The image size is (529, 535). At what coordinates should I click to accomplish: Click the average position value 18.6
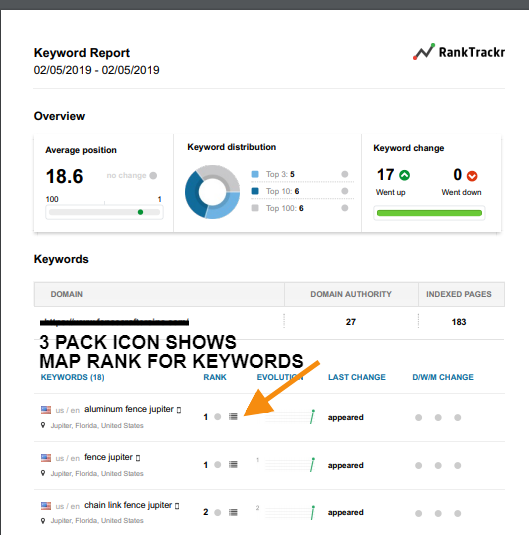coord(65,176)
